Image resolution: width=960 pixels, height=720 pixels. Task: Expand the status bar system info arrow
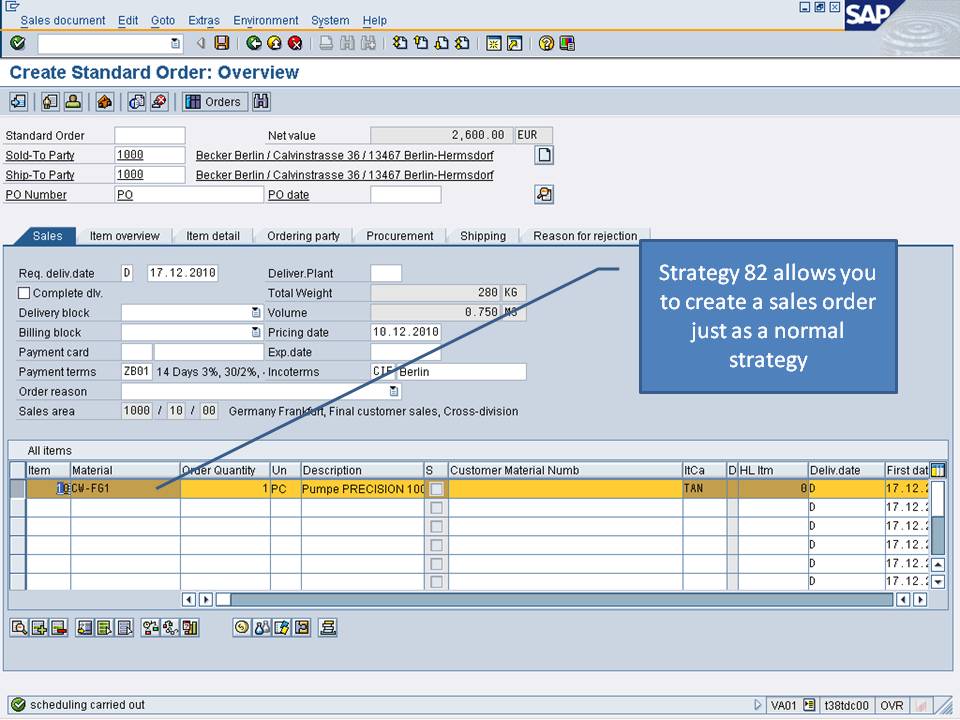757,705
